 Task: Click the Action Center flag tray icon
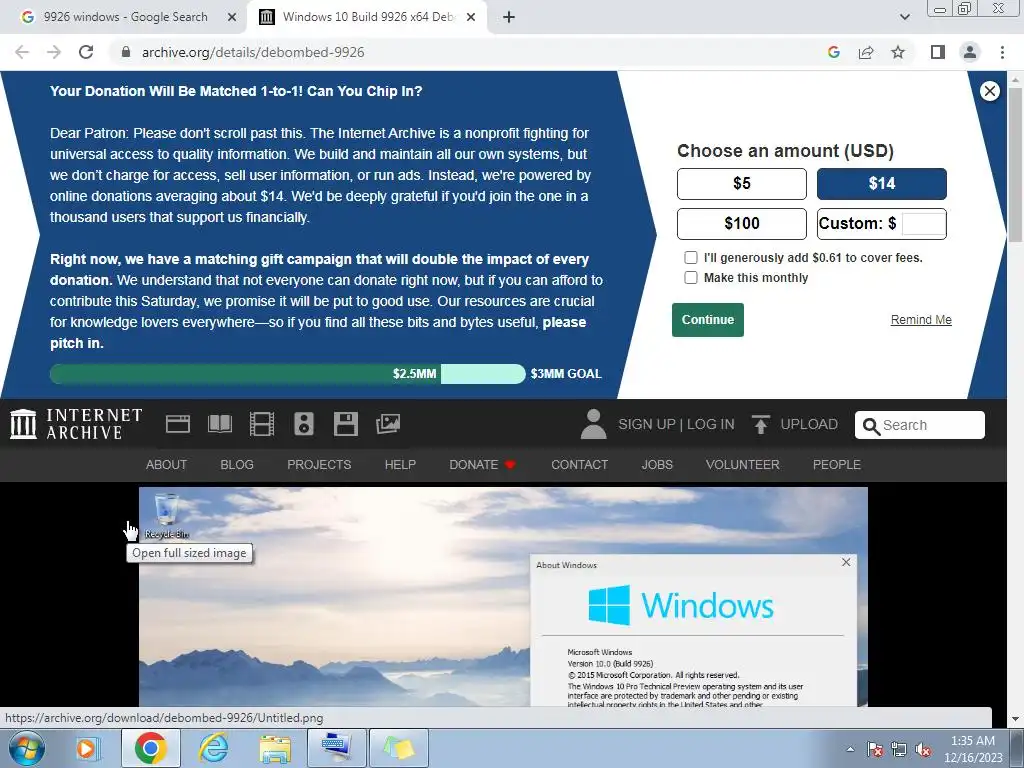pos(875,749)
